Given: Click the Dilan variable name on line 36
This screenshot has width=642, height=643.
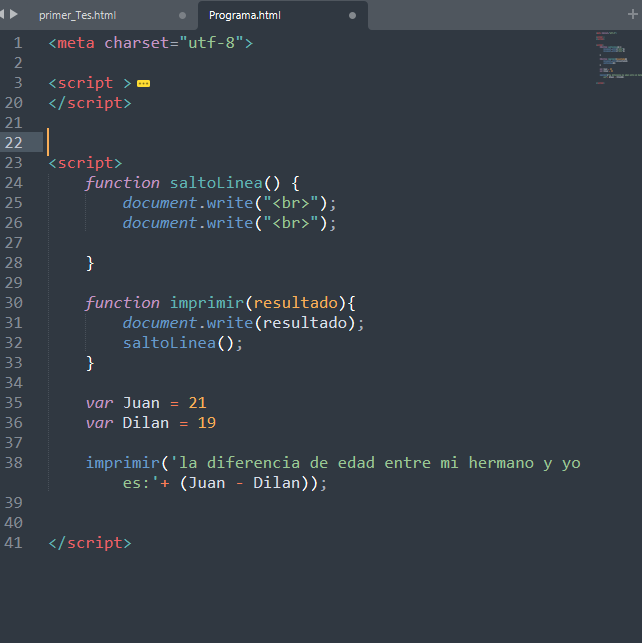Looking at the screenshot, I should point(146,423).
